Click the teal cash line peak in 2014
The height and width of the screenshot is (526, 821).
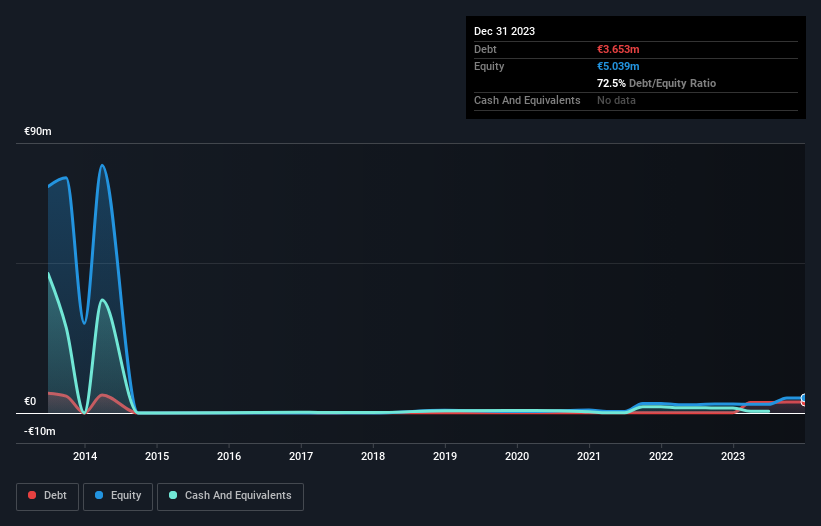coord(103,300)
